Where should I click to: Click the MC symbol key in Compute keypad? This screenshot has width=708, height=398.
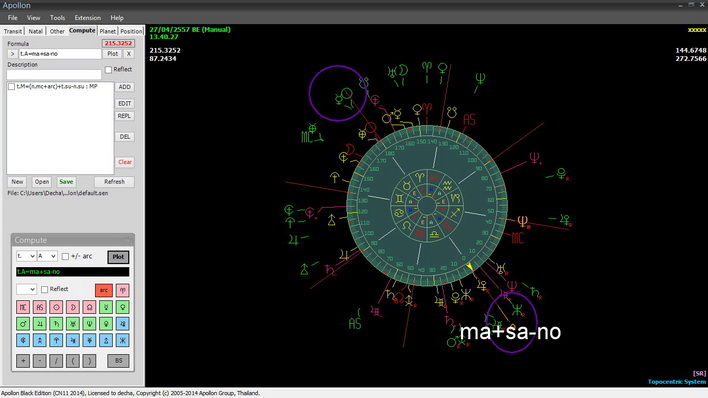(23, 307)
